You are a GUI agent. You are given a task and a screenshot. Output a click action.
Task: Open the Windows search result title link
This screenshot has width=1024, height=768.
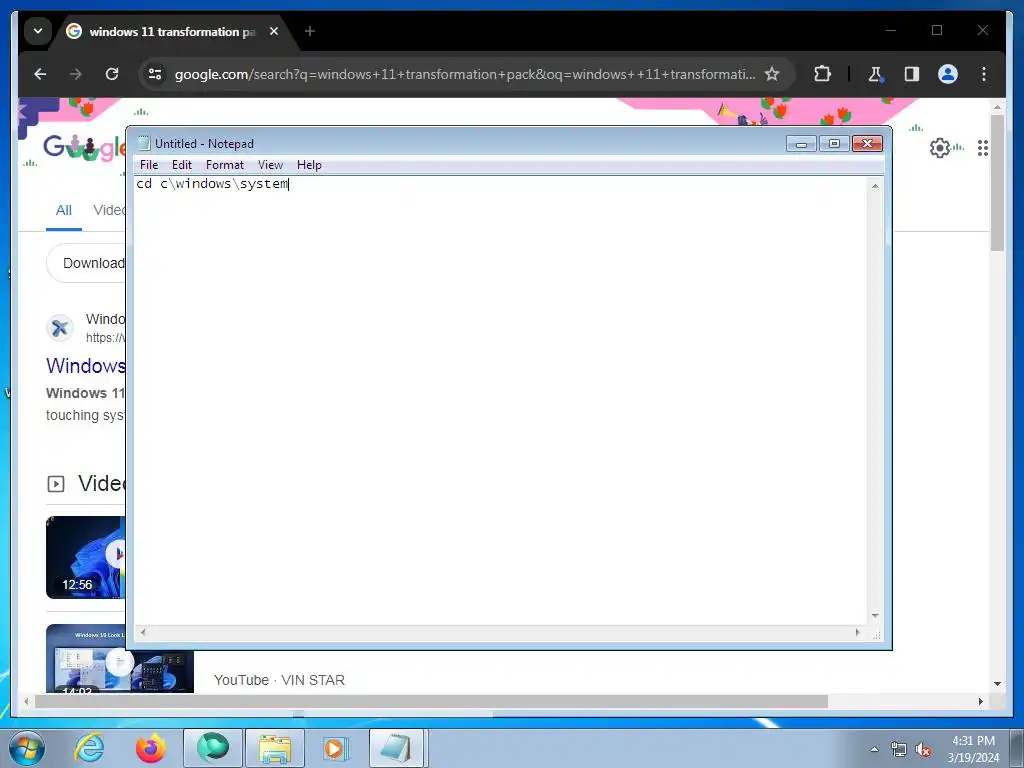(86, 366)
